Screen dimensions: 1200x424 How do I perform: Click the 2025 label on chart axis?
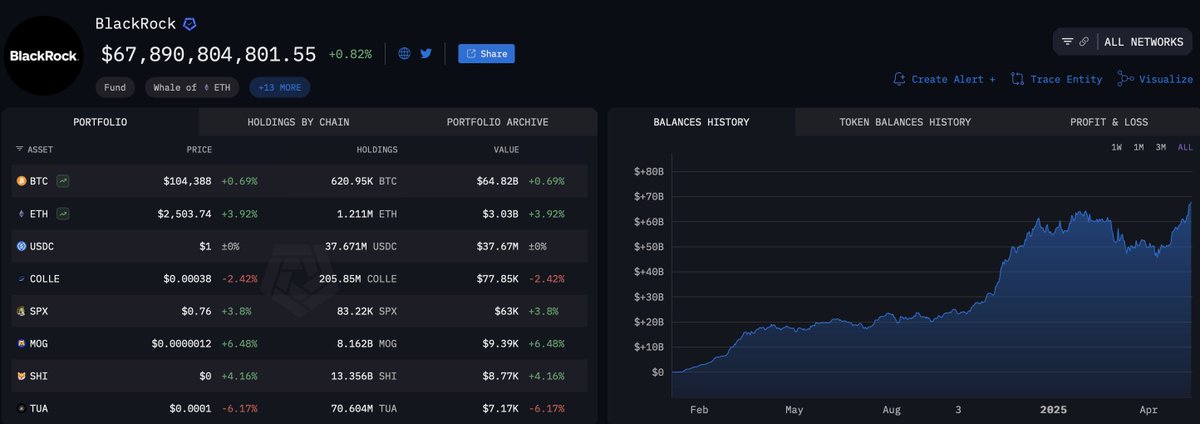[x=1055, y=409]
